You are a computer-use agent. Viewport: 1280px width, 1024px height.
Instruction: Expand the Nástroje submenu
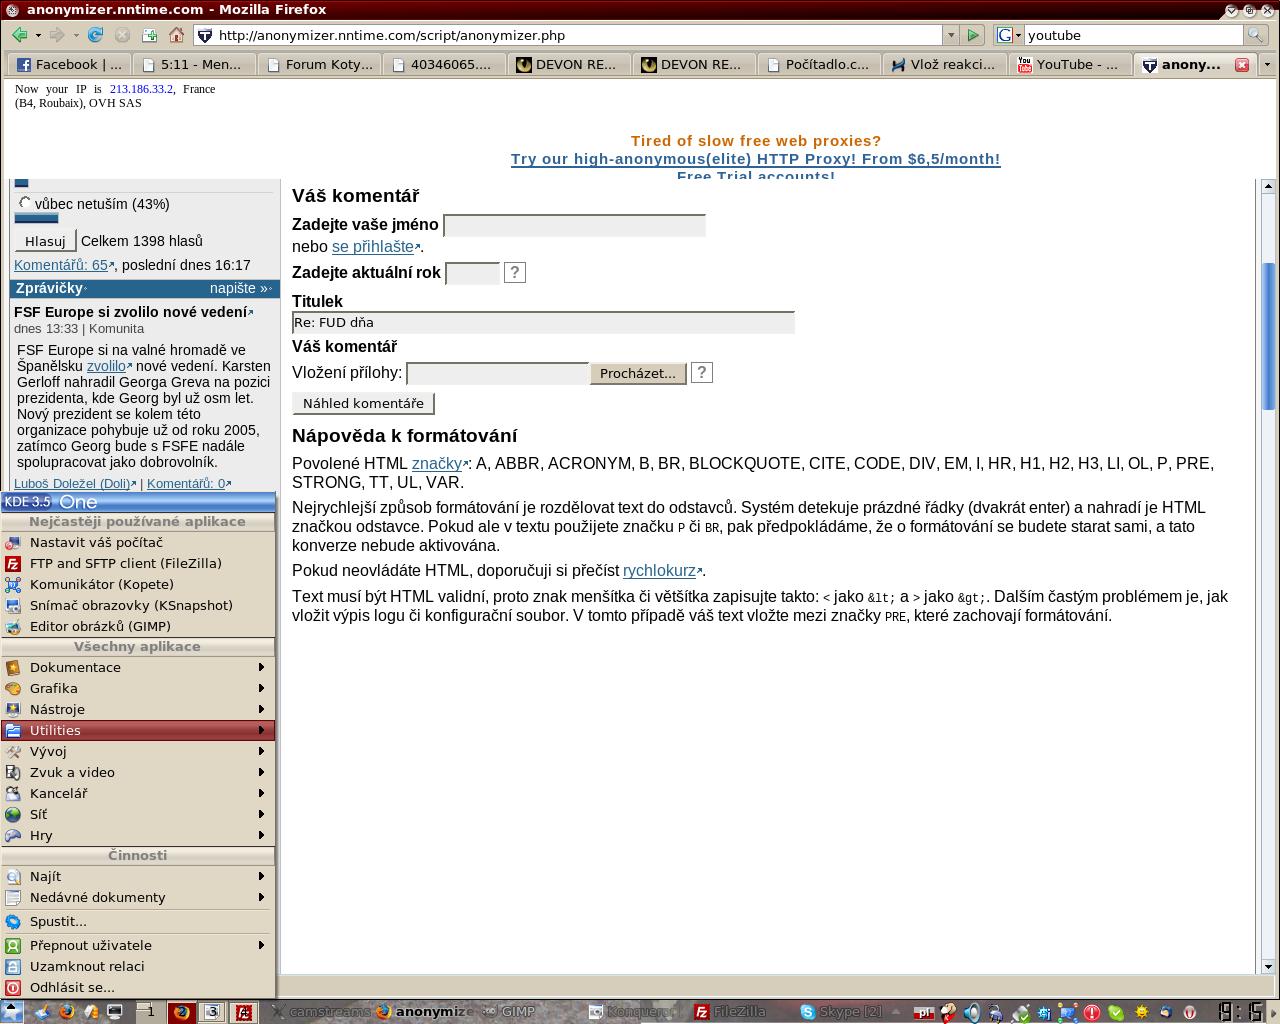(138, 709)
